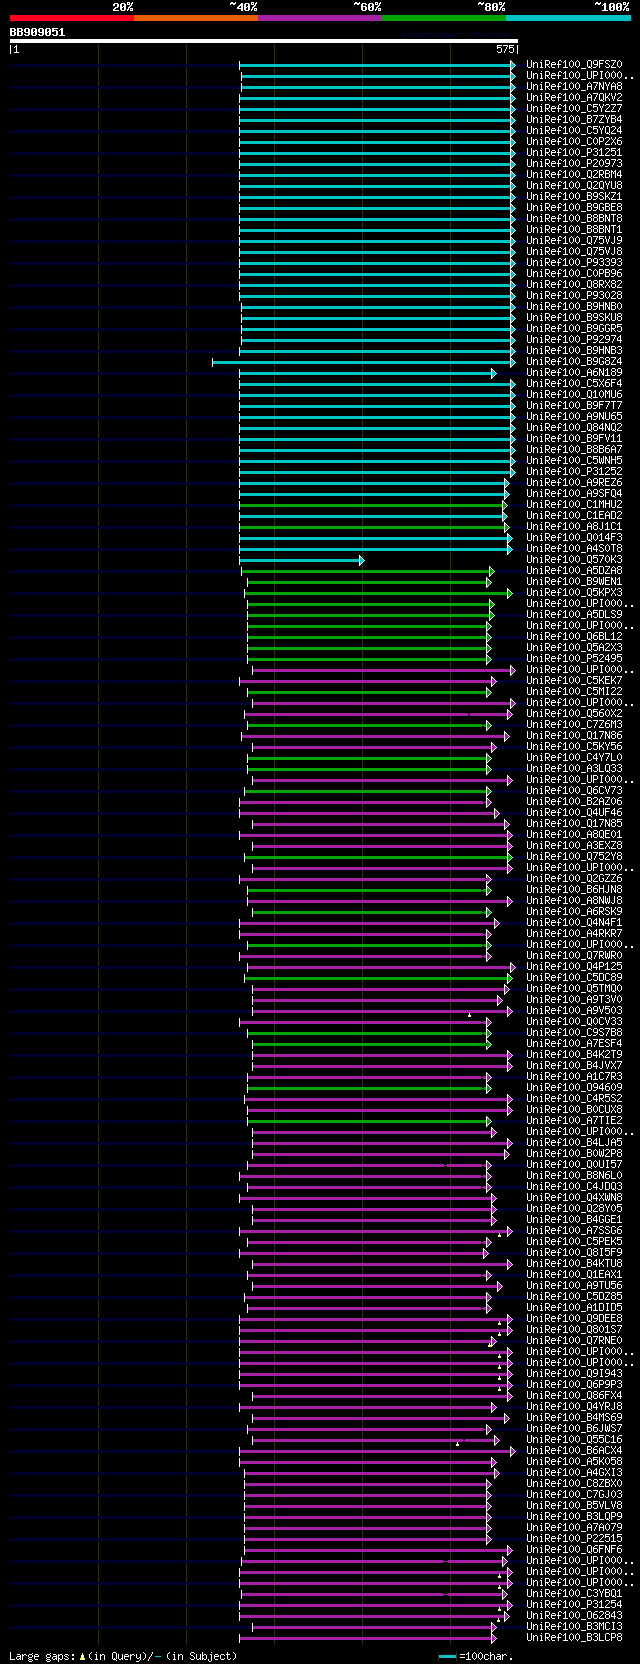Click the label UniRef100_Q014F3
Image resolution: width=640 pixels, height=1664 pixels.
tap(574, 537)
